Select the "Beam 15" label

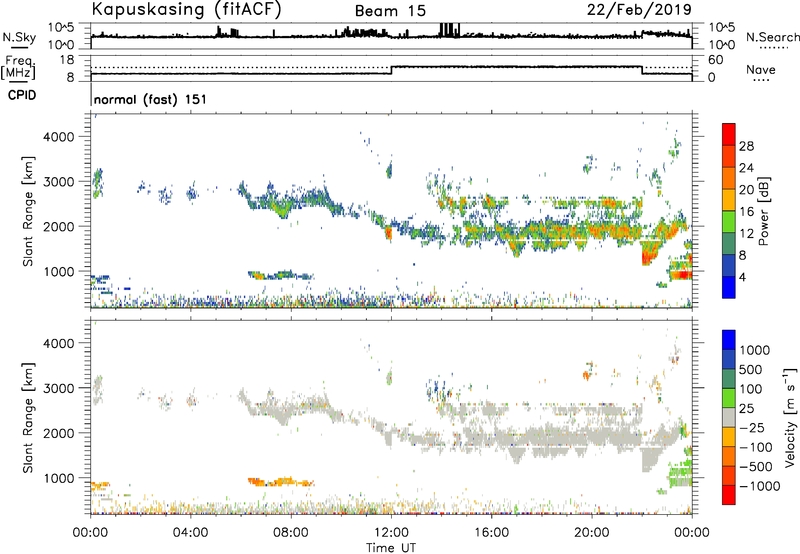point(390,11)
